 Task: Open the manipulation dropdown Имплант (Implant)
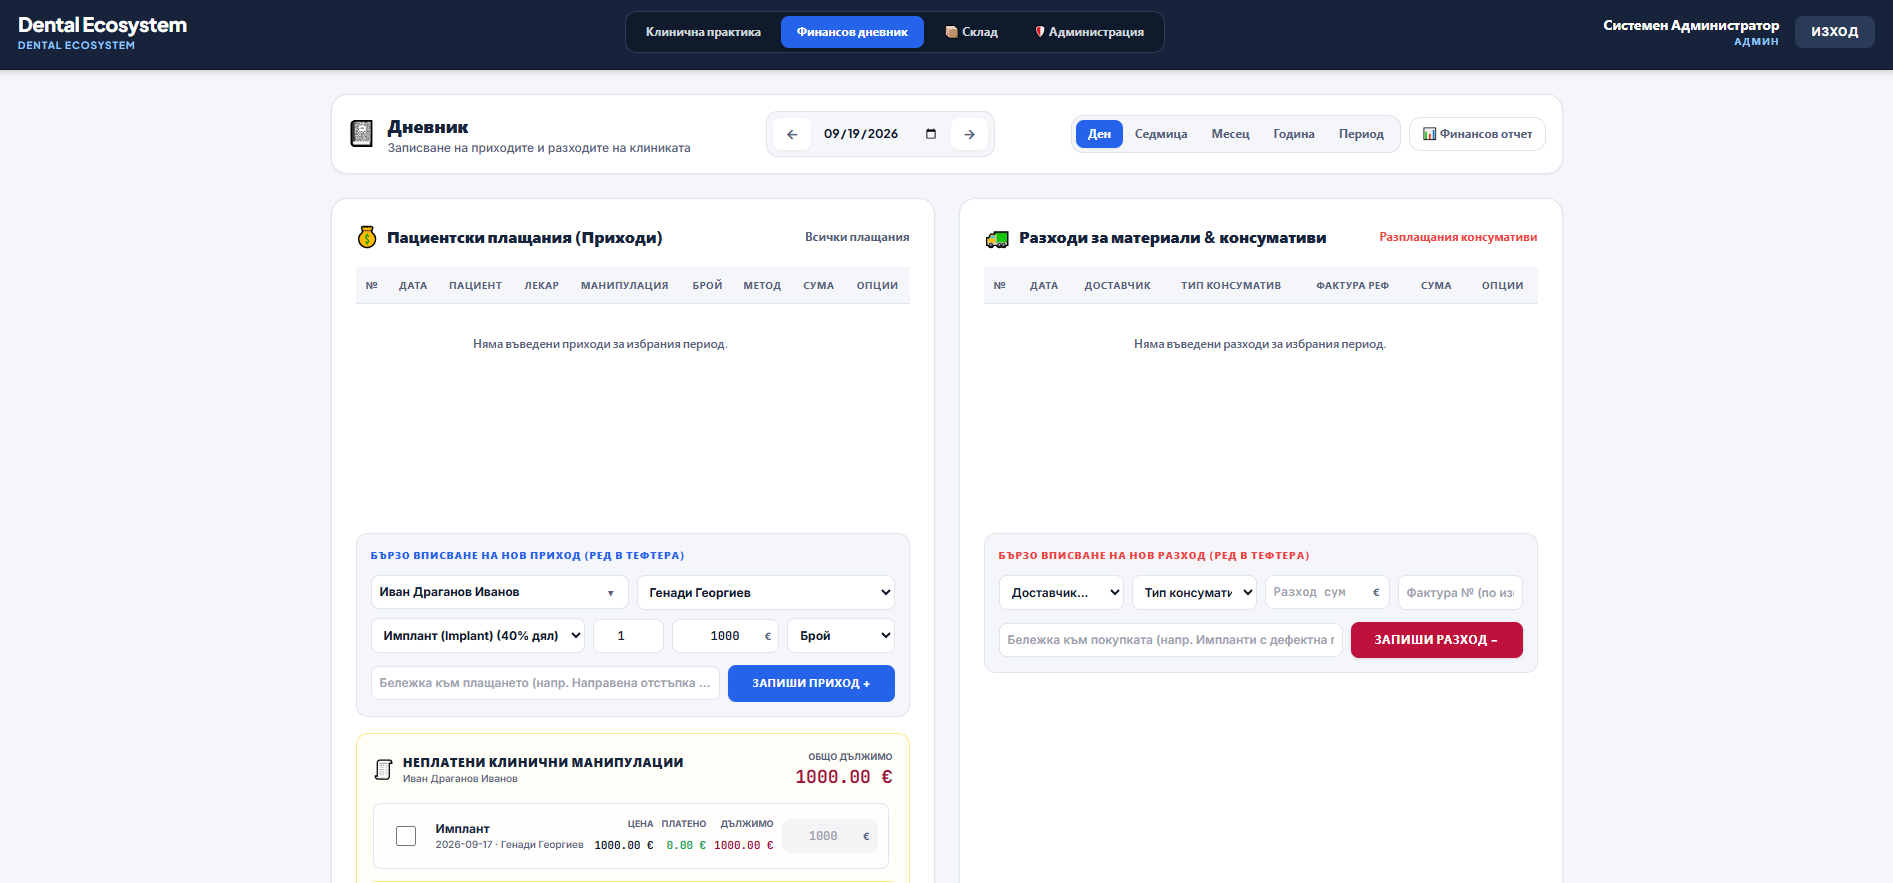478,636
